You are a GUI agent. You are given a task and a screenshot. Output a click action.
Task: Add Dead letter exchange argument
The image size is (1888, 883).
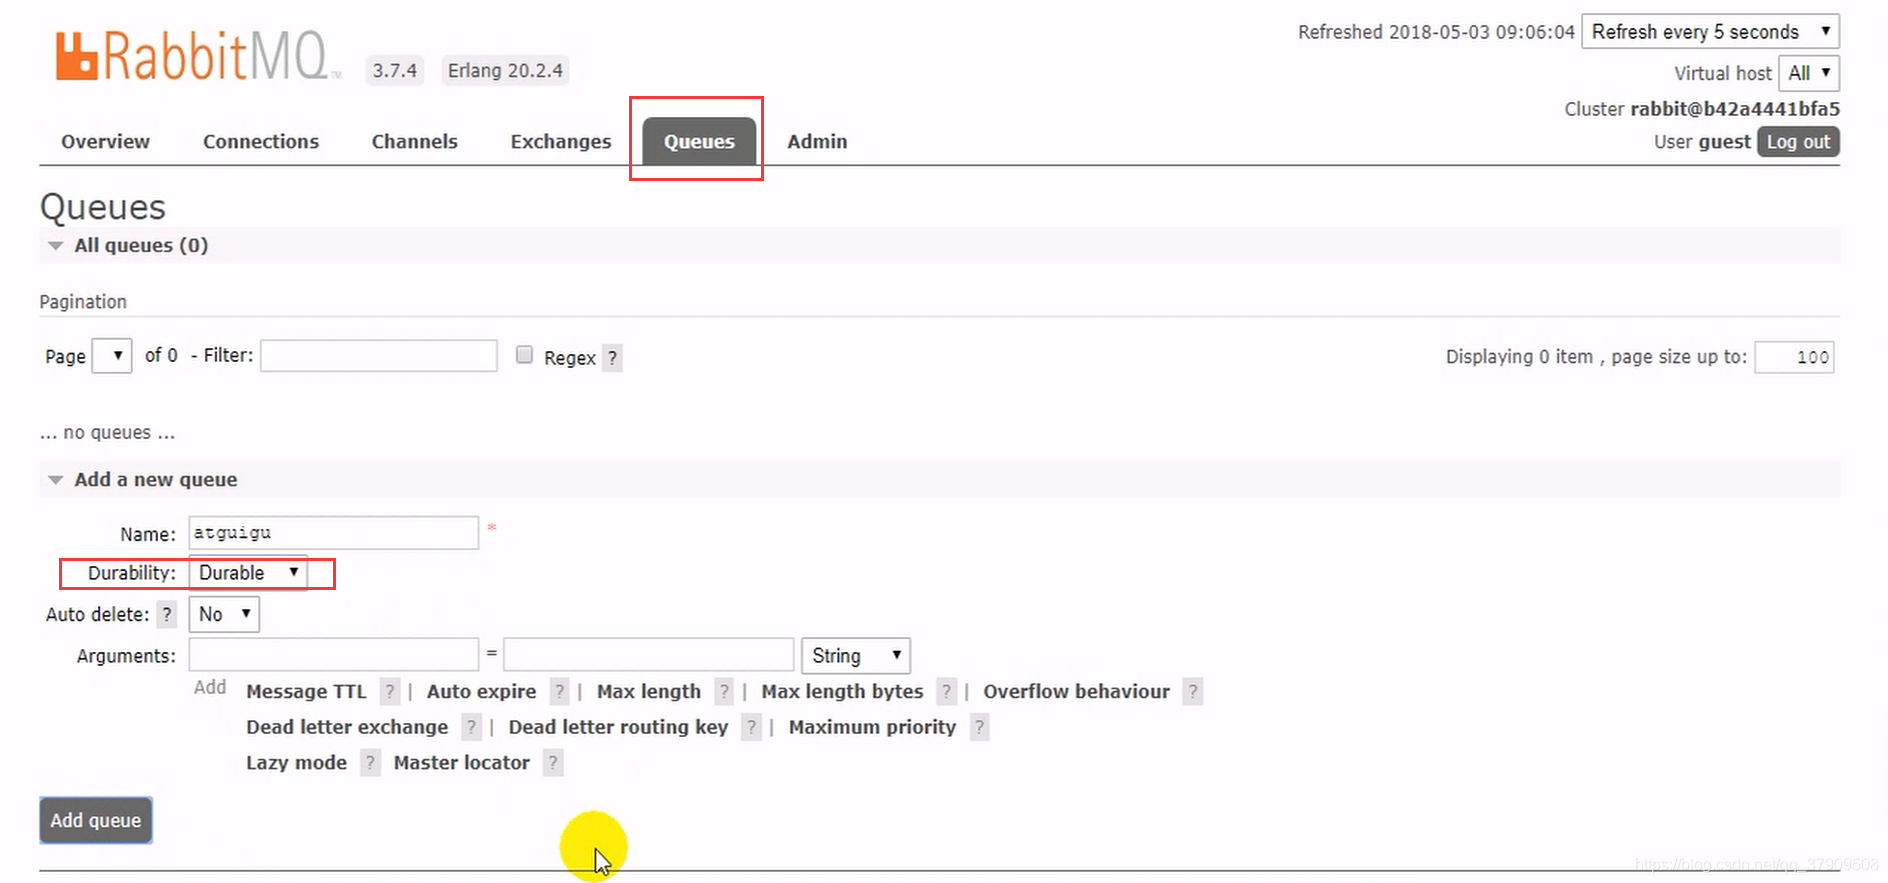tap(347, 727)
